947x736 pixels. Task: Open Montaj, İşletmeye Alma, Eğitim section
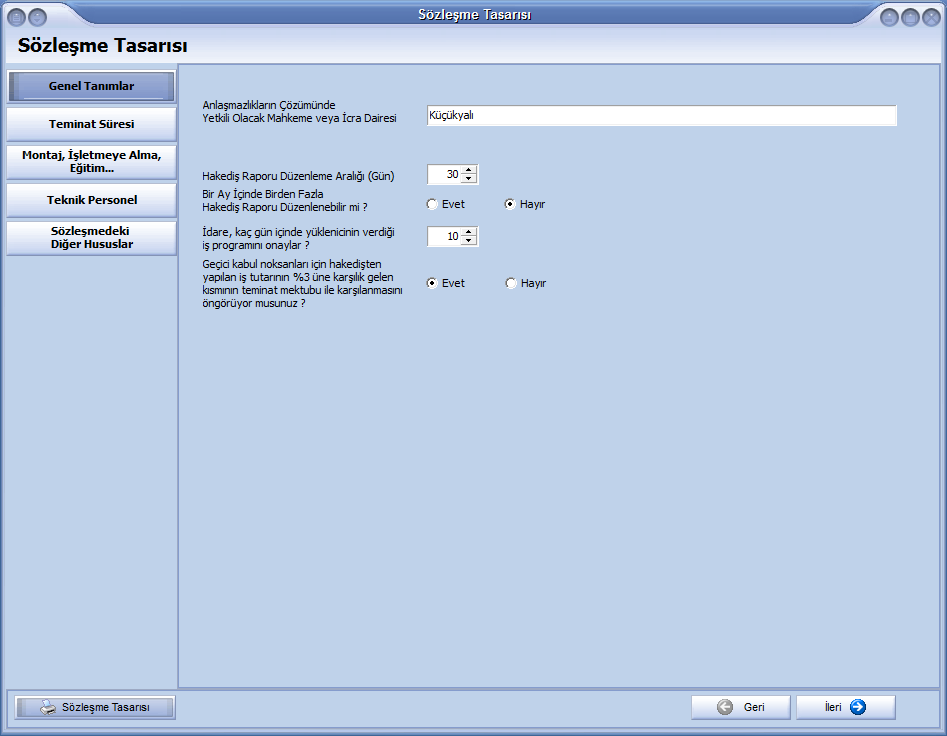[x=91, y=161]
